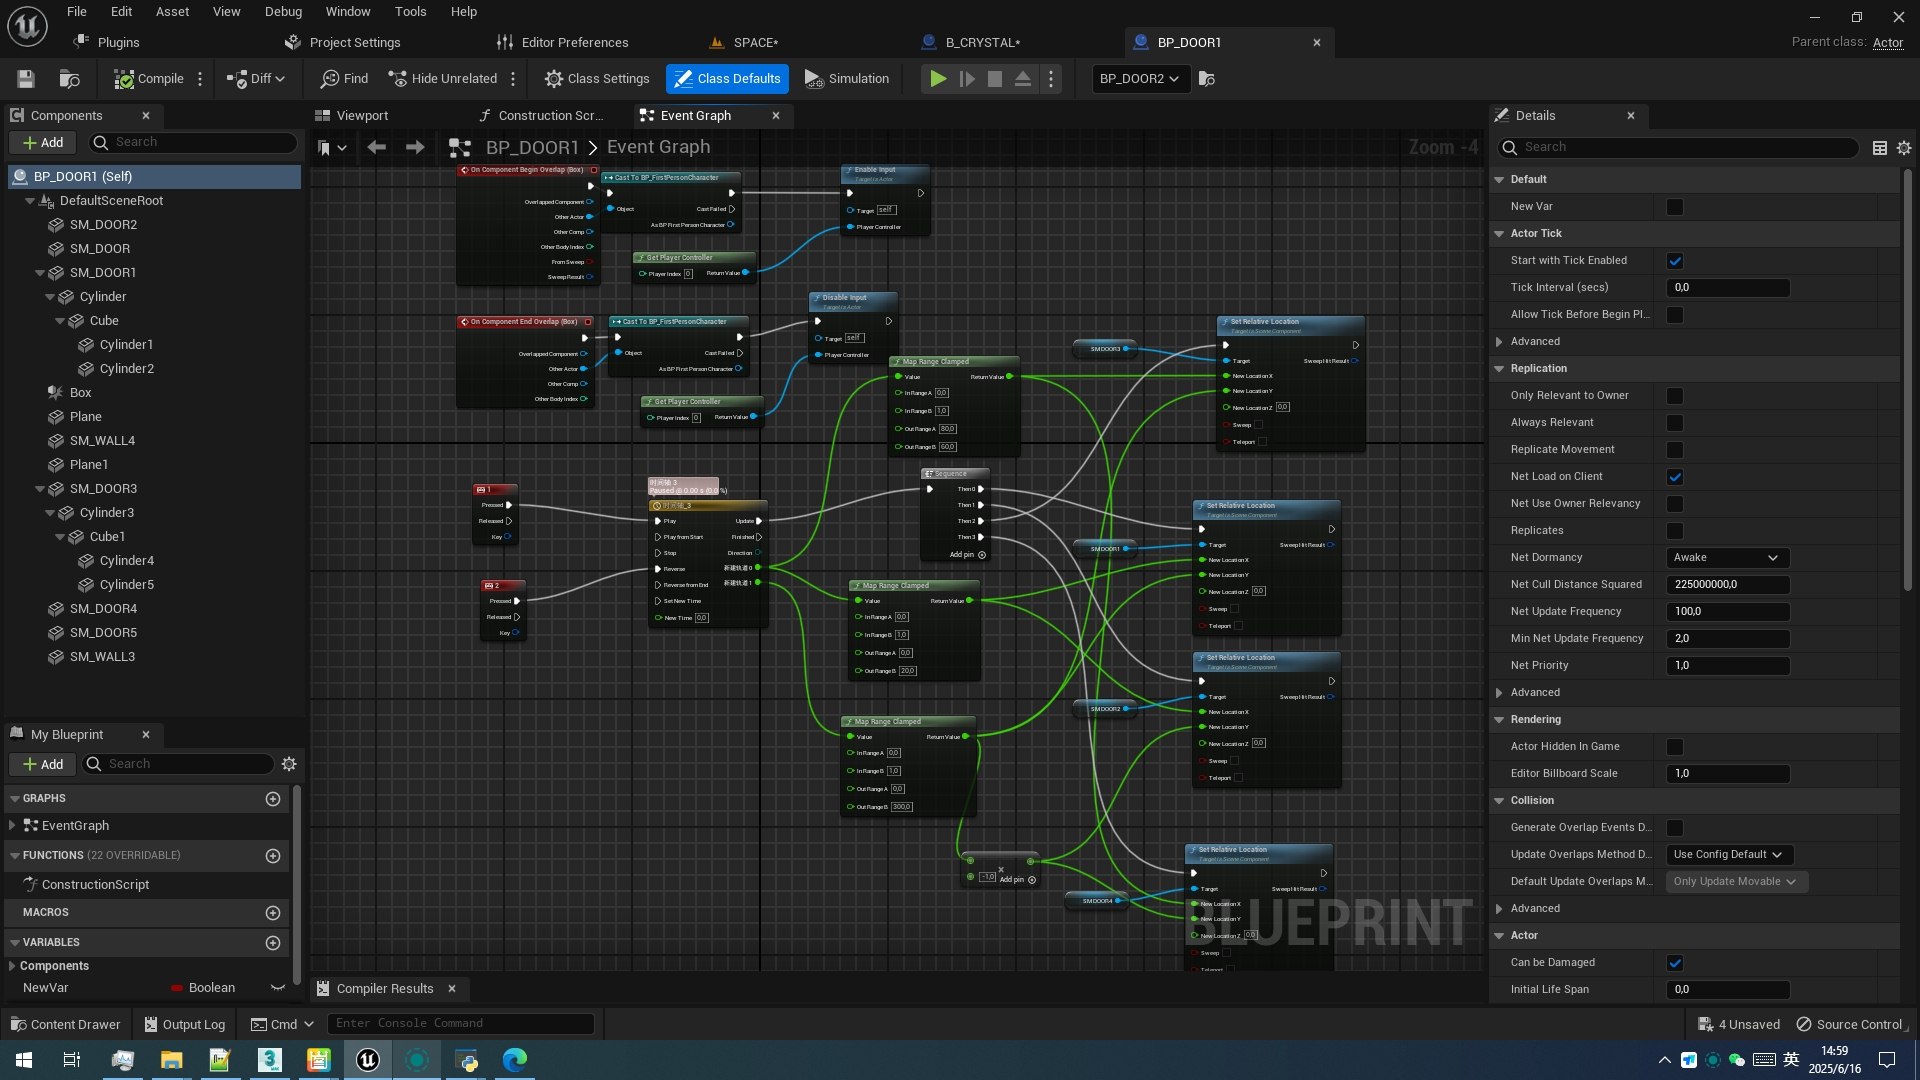Open the Net Dormancy dropdown
Image resolution: width=1920 pixels, height=1080 pixels.
[1727, 558]
